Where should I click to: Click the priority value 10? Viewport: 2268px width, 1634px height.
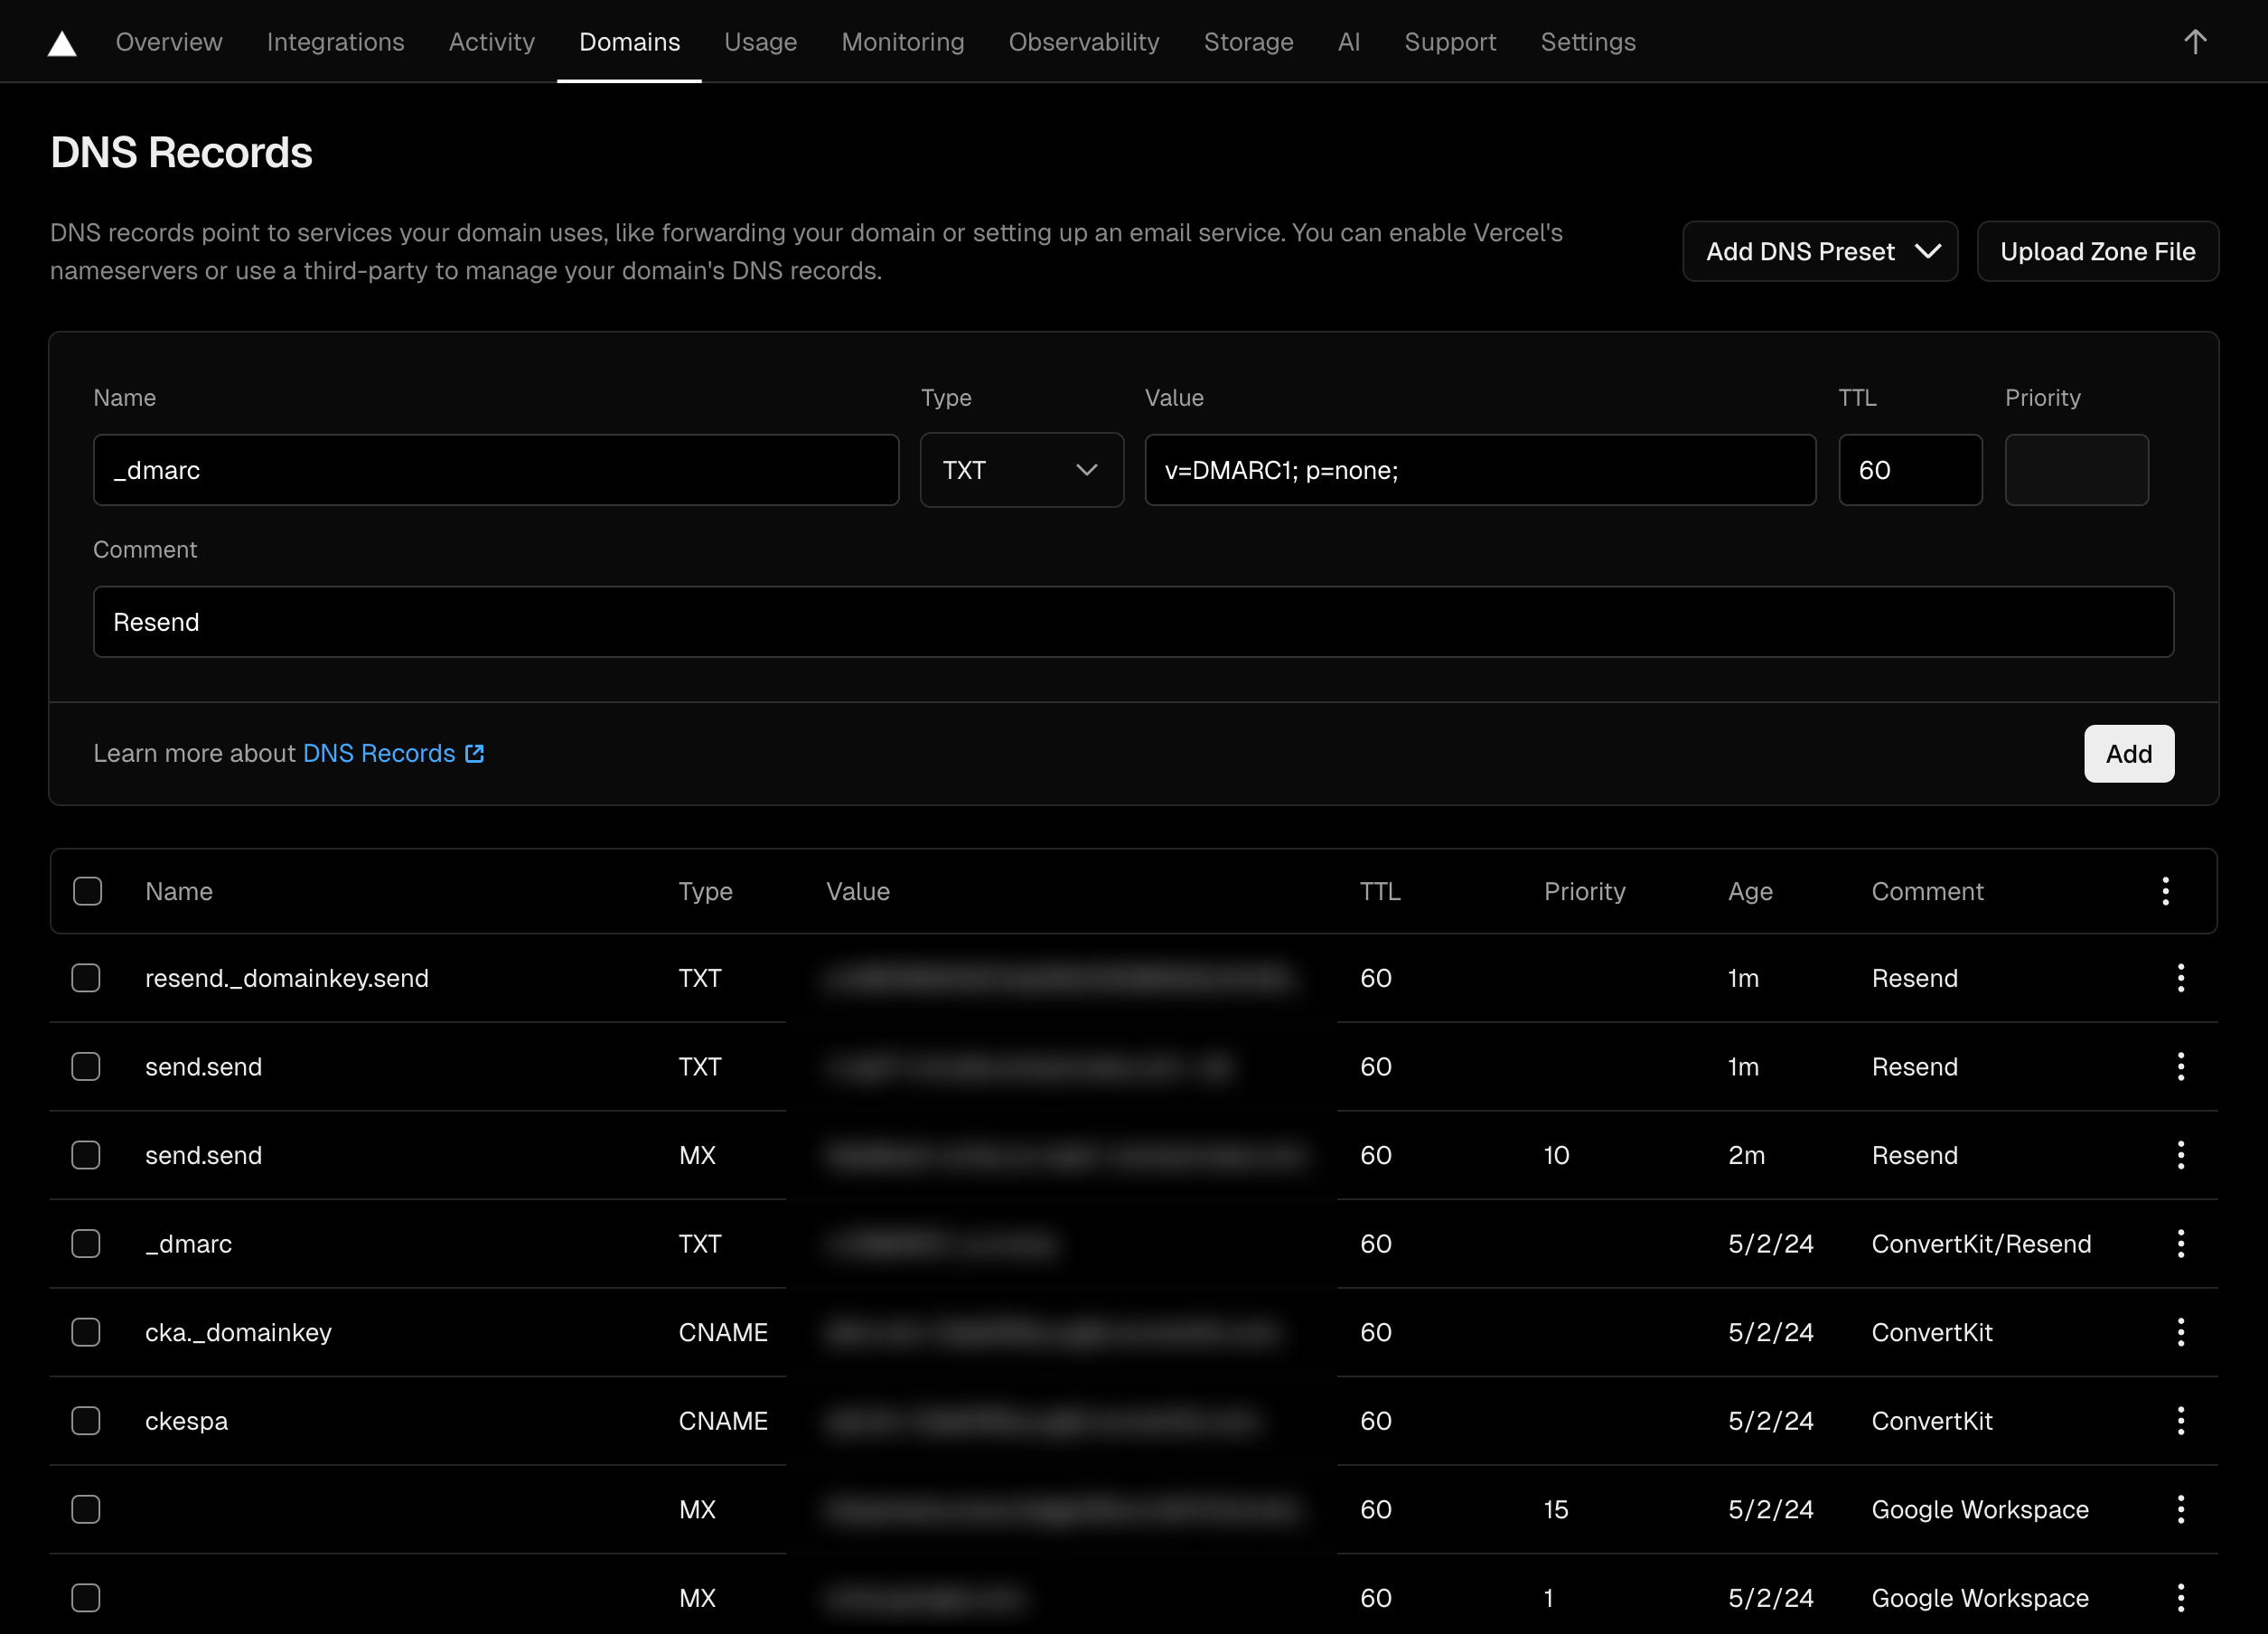tap(1556, 1155)
